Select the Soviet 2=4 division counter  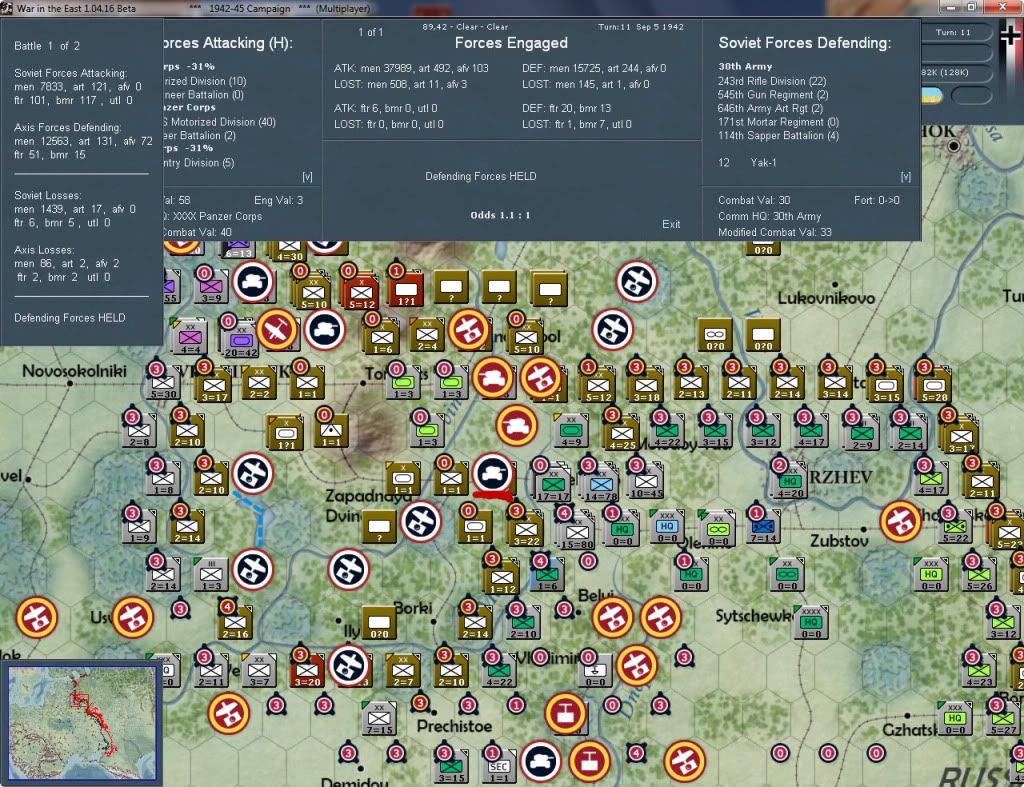click(x=426, y=335)
